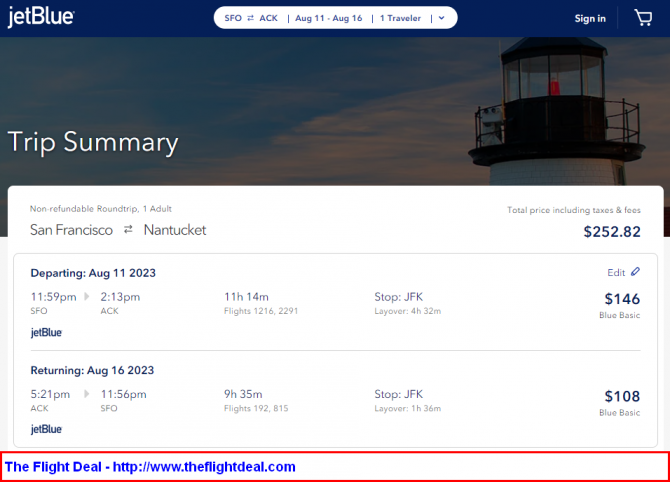
Task: Click jetBlue carrier logo in returning flight
Action: 46,429
